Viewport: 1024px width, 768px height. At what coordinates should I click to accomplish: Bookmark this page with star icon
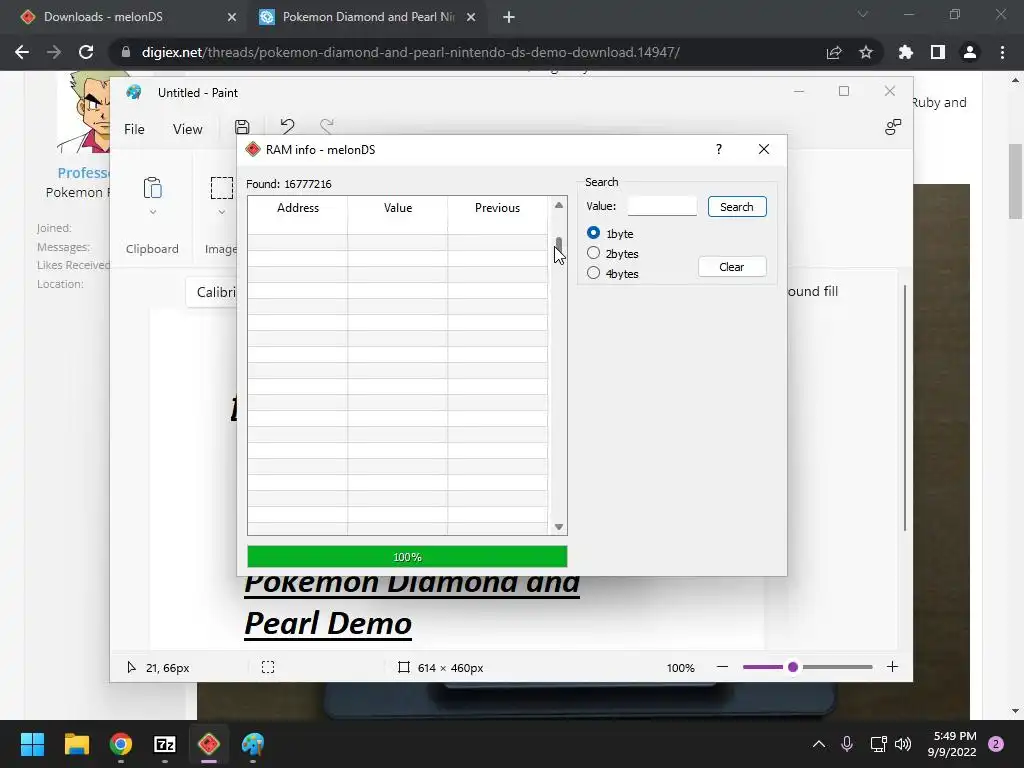[866, 52]
